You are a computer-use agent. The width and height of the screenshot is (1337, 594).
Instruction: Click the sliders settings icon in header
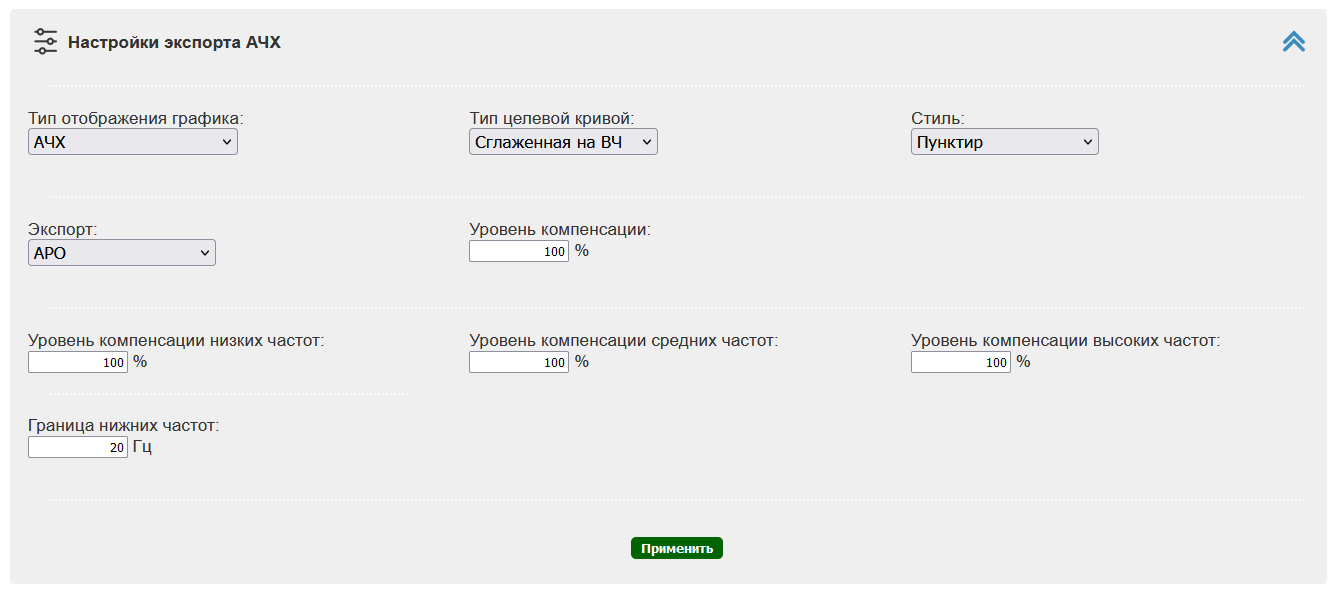pos(46,42)
